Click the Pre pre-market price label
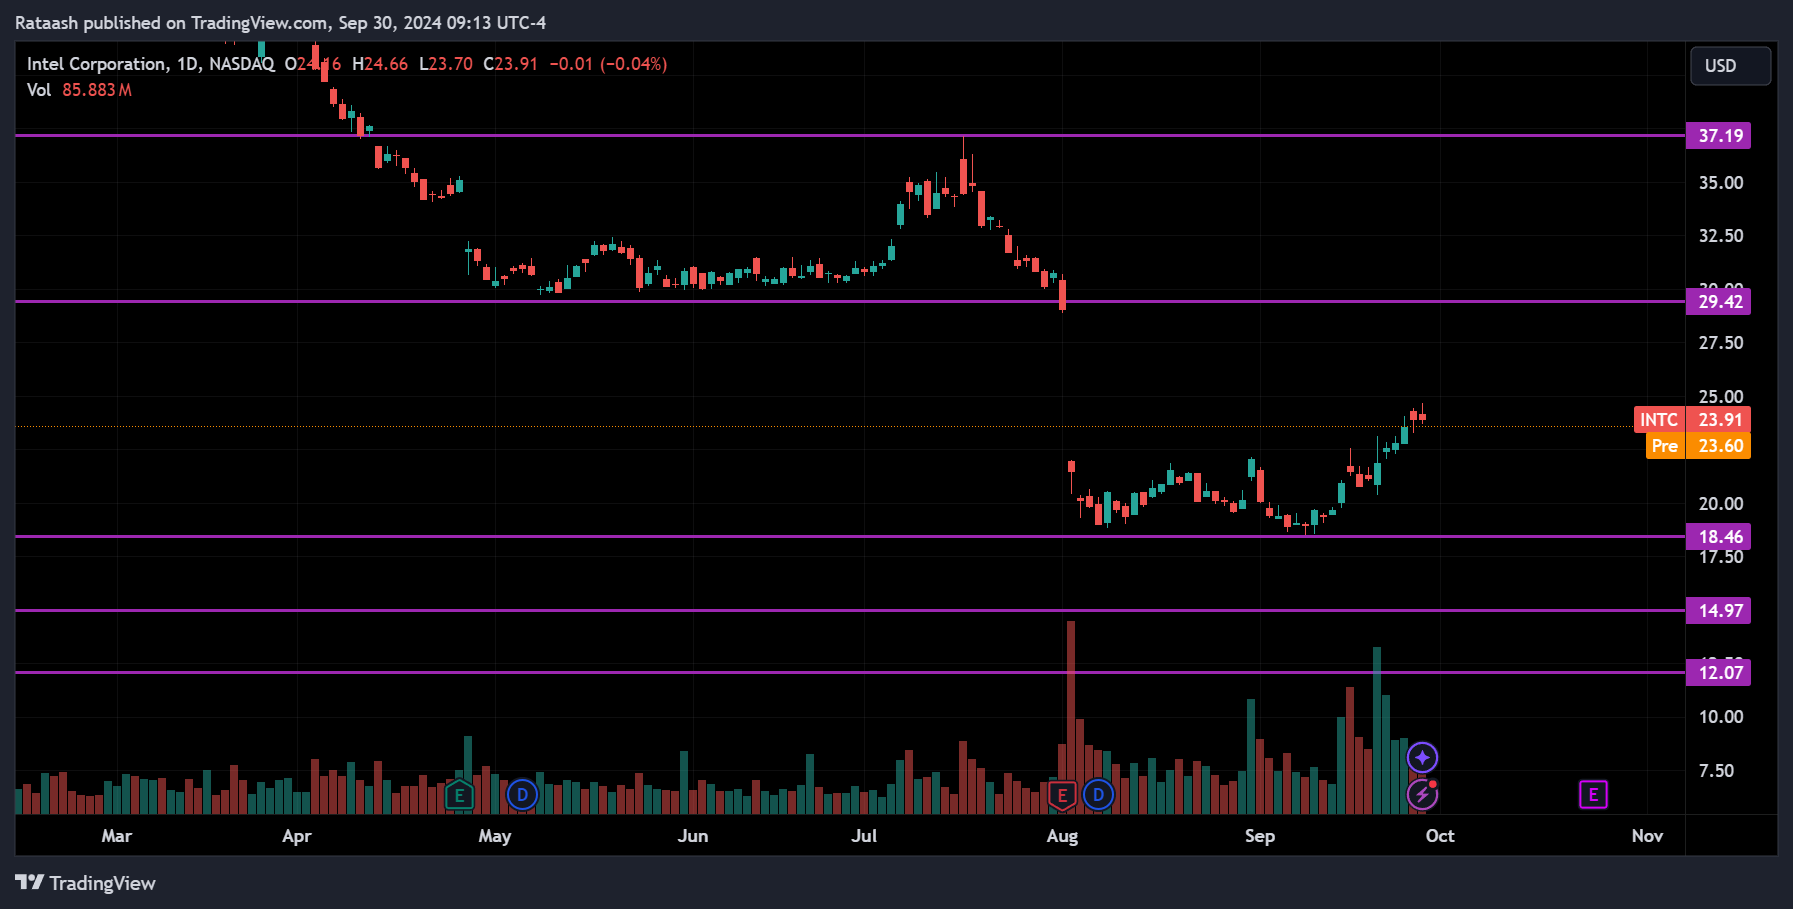The width and height of the screenshot is (1793, 909). 1698,446
